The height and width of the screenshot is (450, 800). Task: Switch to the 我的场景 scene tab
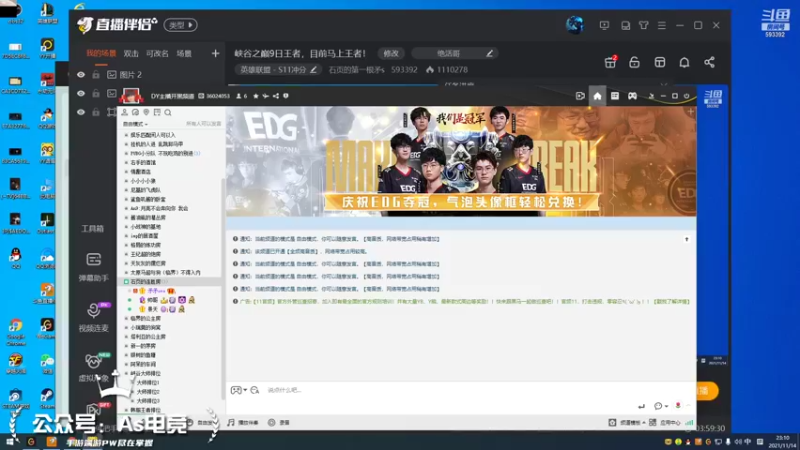coord(101,53)
